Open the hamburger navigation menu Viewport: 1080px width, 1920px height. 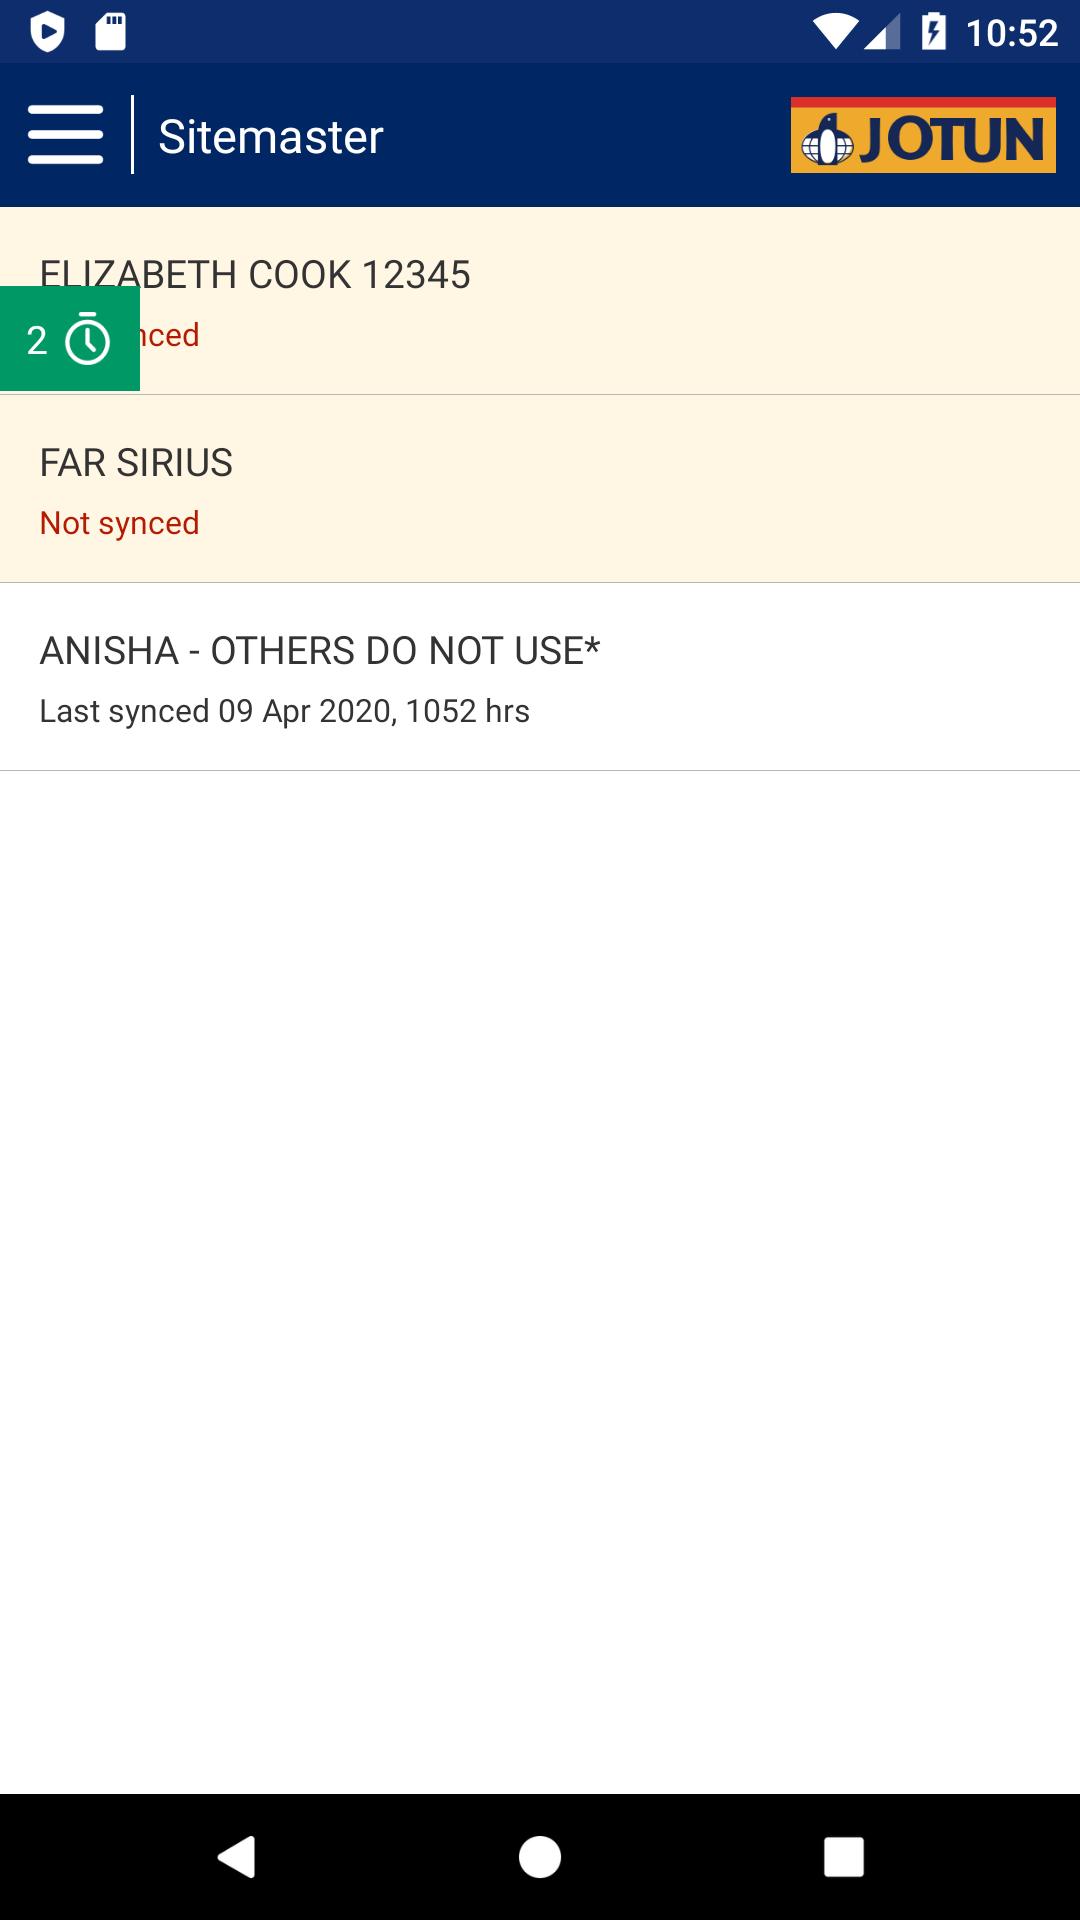point(66,135)
